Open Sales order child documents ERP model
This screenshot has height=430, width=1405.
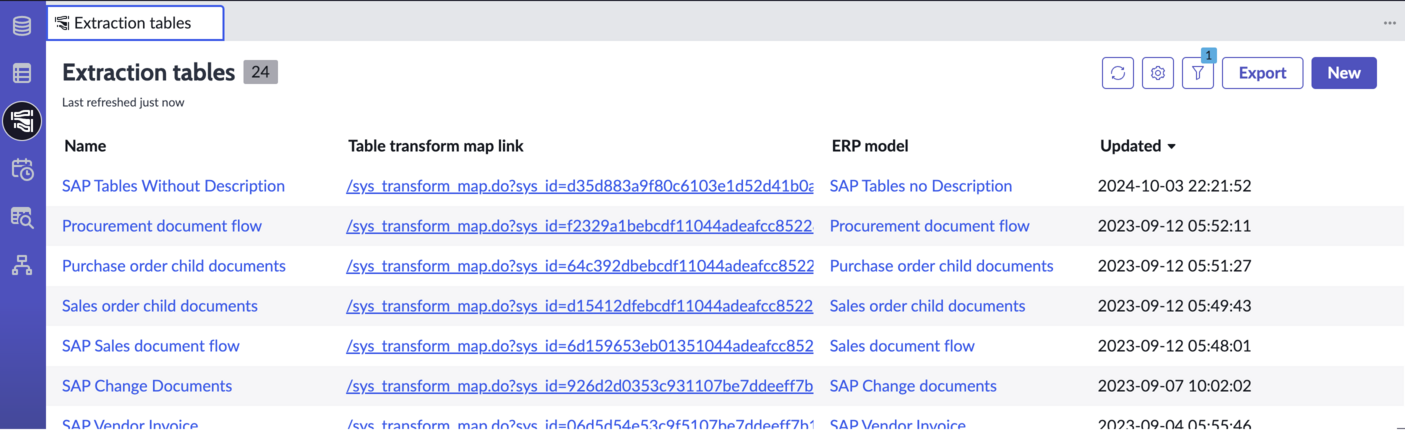click(x=928, y=306)
